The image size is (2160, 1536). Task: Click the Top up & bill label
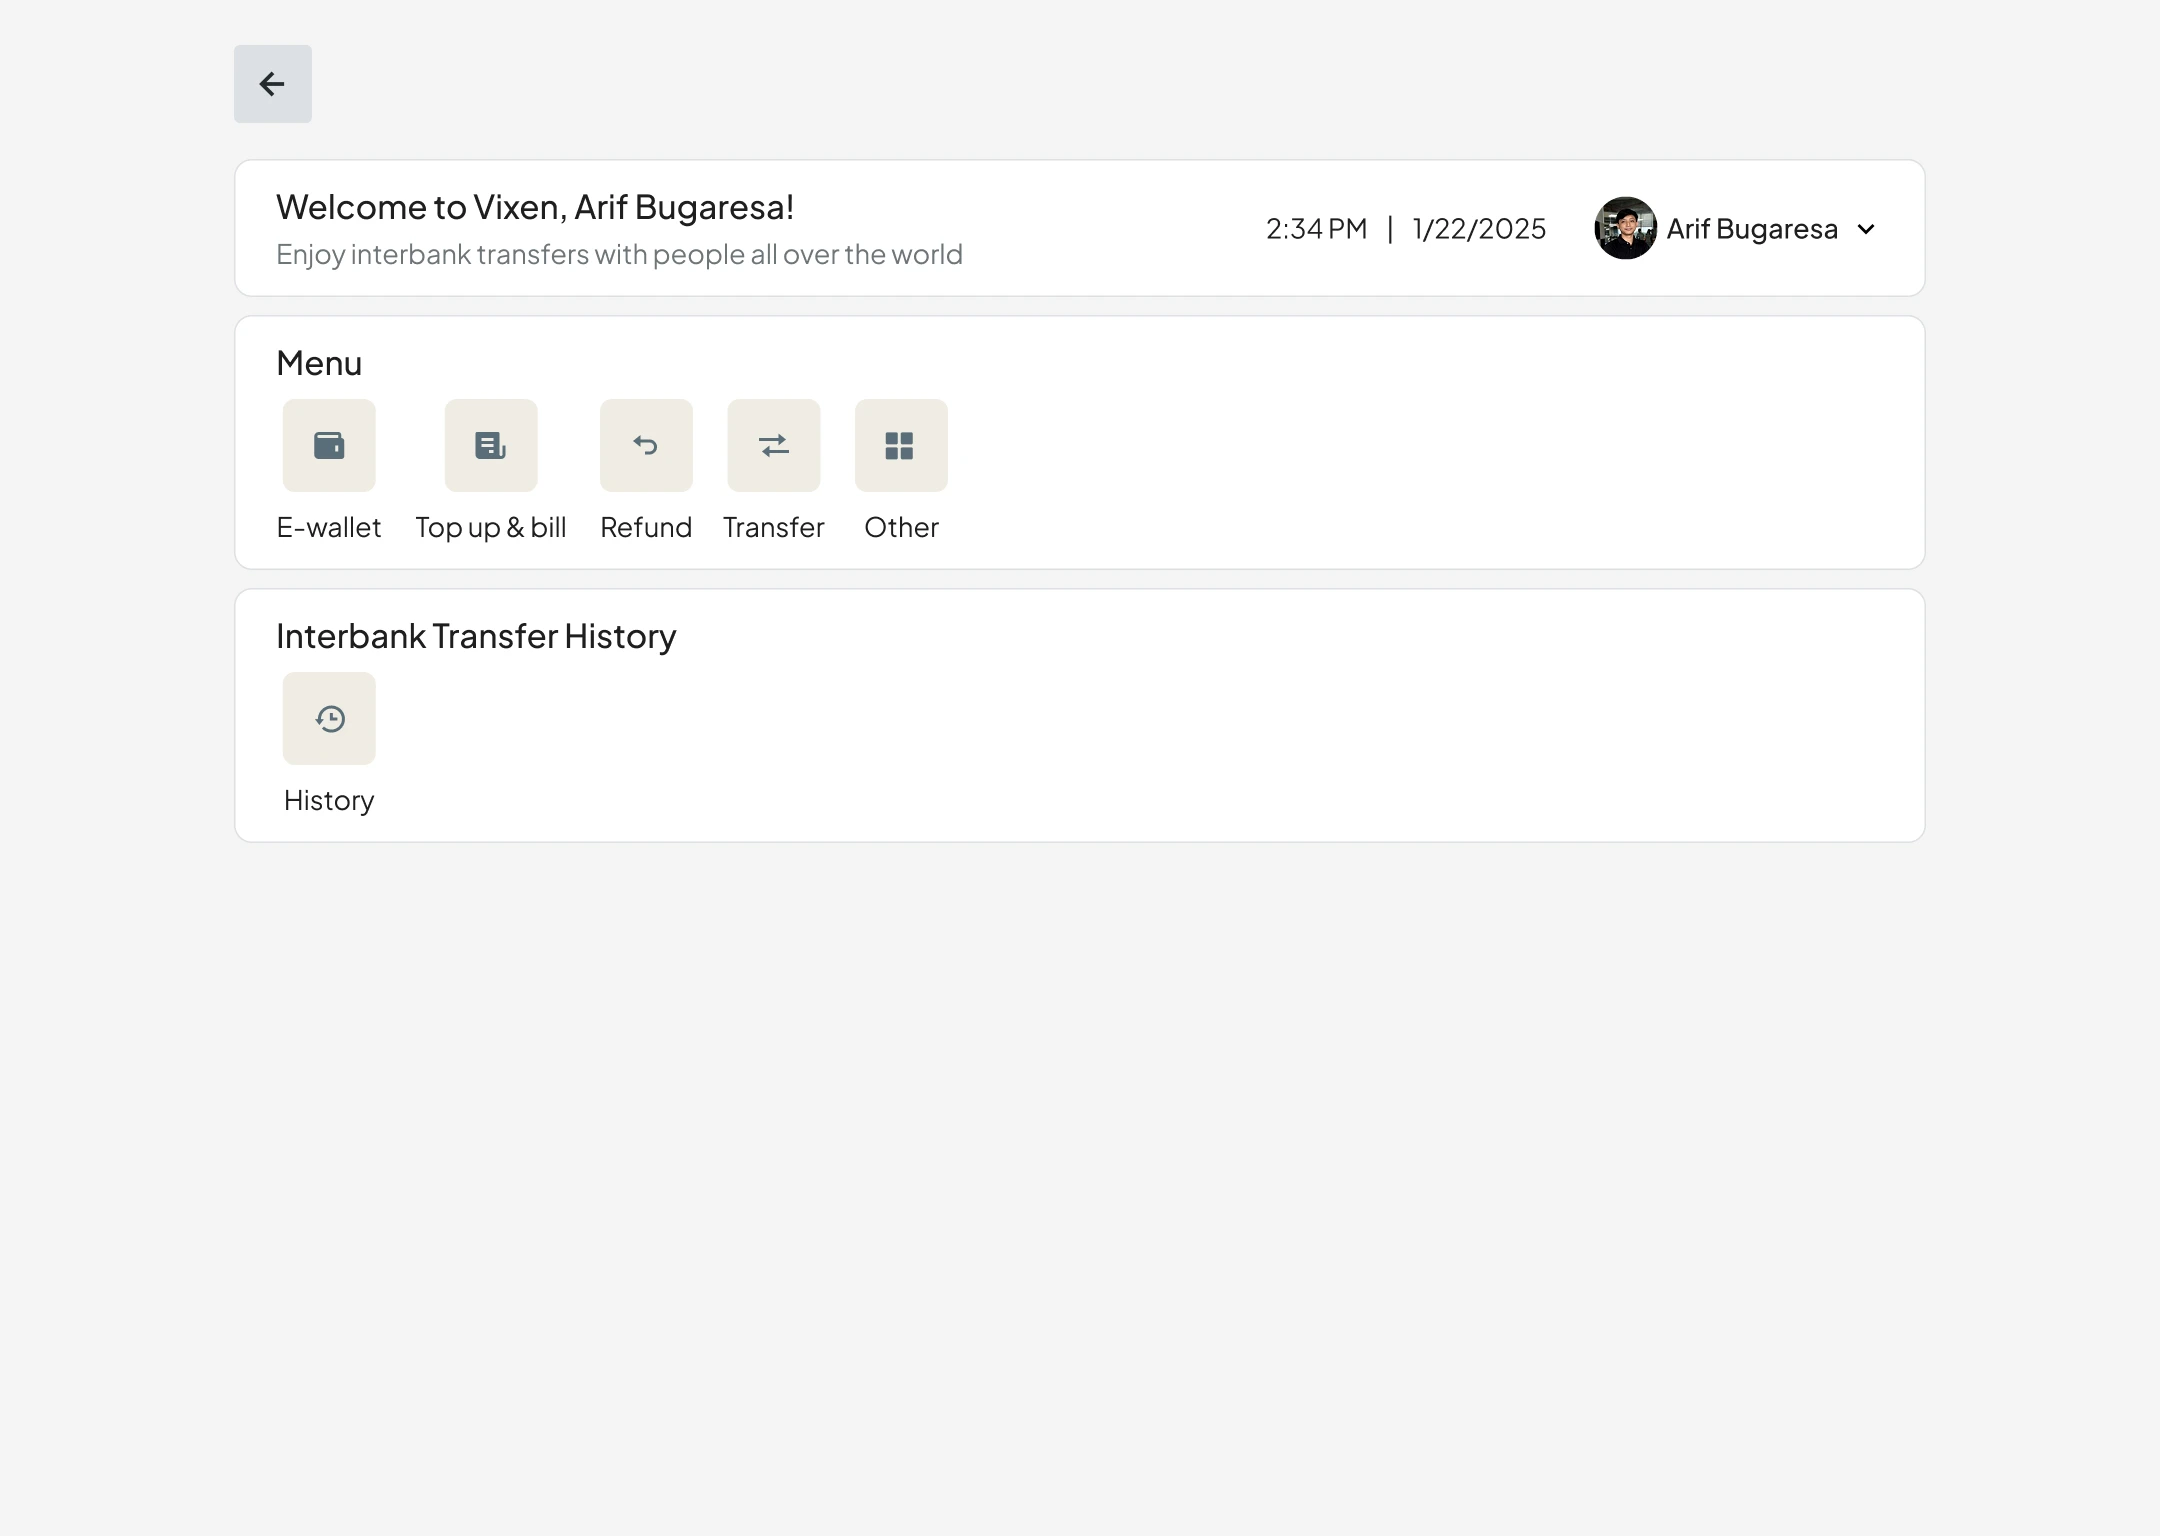(x=491, y=528)
